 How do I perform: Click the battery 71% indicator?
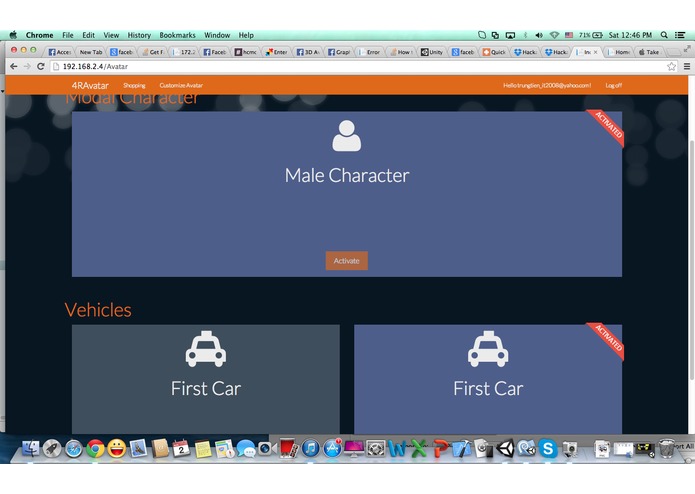[591, 35]
